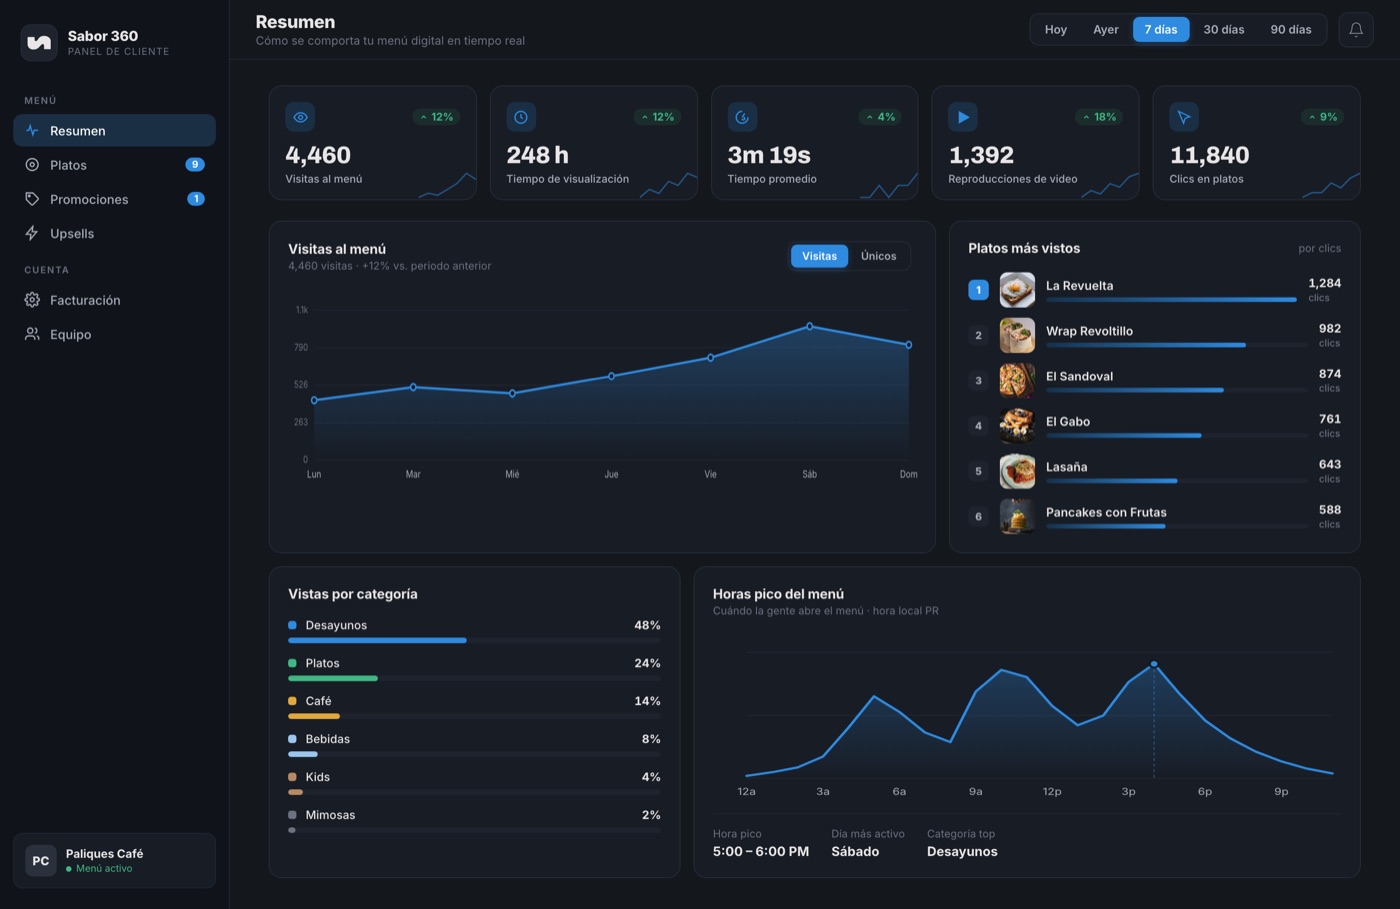The width and height of the screenshot is (1400, 909).
Task: Open the 11,840 Clics en platos card
Action: point(1257,143)
